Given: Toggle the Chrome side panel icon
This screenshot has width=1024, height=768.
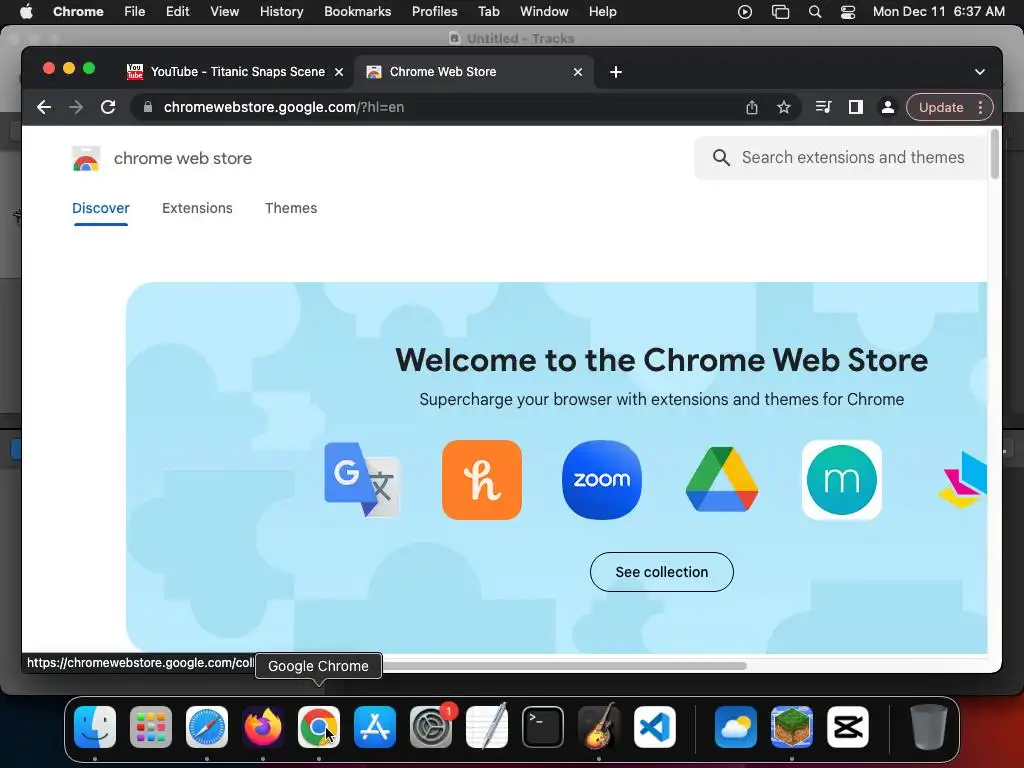Looking at the screenshot, I should [856, 107].
